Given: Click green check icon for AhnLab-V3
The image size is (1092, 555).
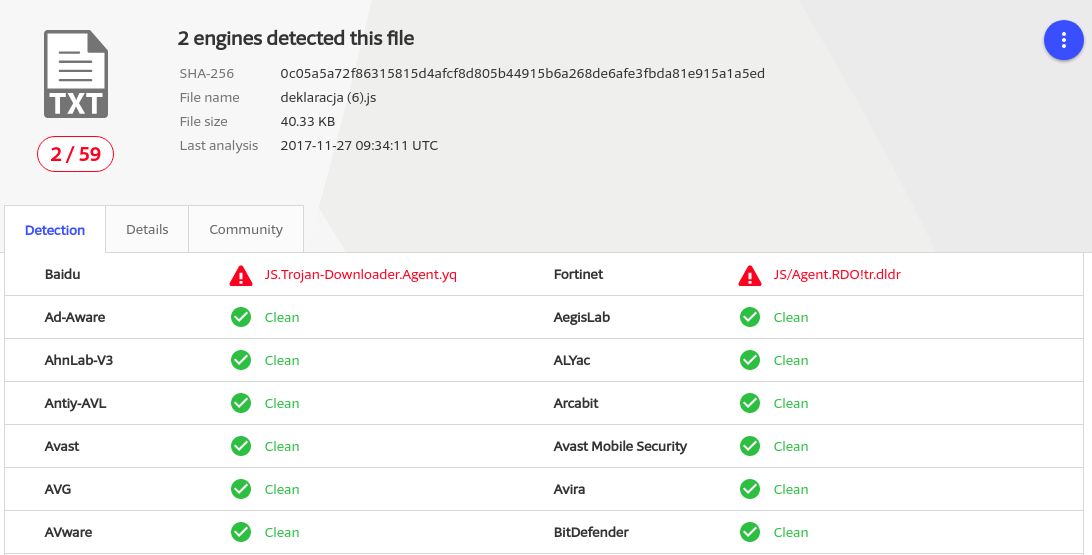Looking at the screenshot, I should (240, 361).
